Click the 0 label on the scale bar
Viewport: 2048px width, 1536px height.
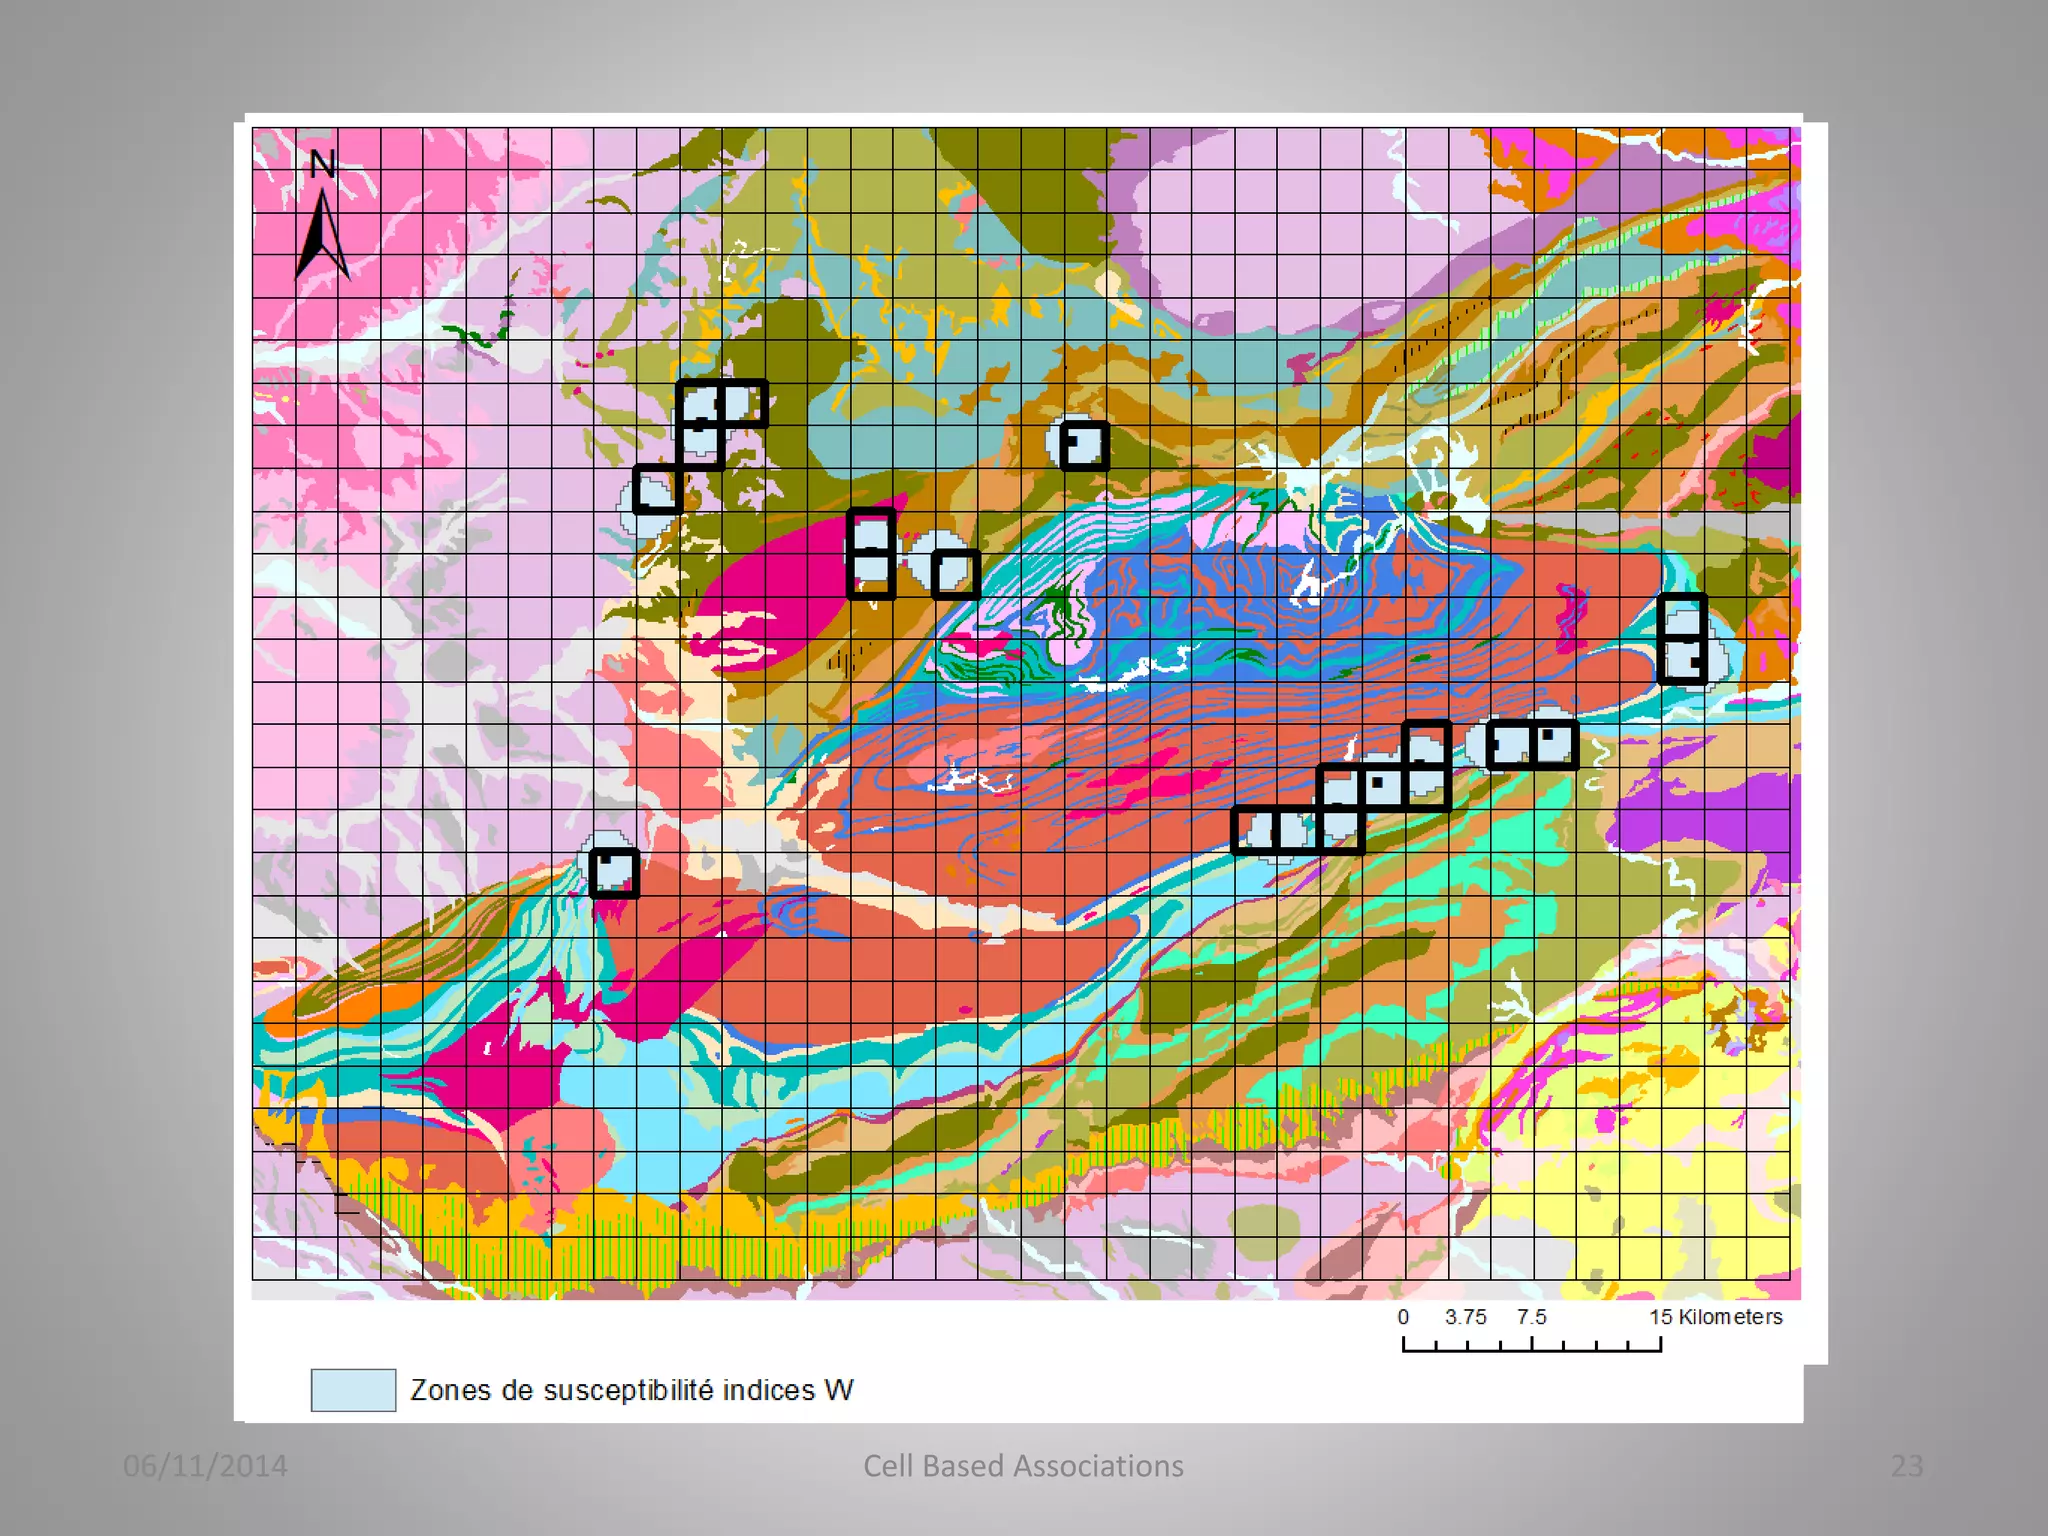coord(1403,1316)
